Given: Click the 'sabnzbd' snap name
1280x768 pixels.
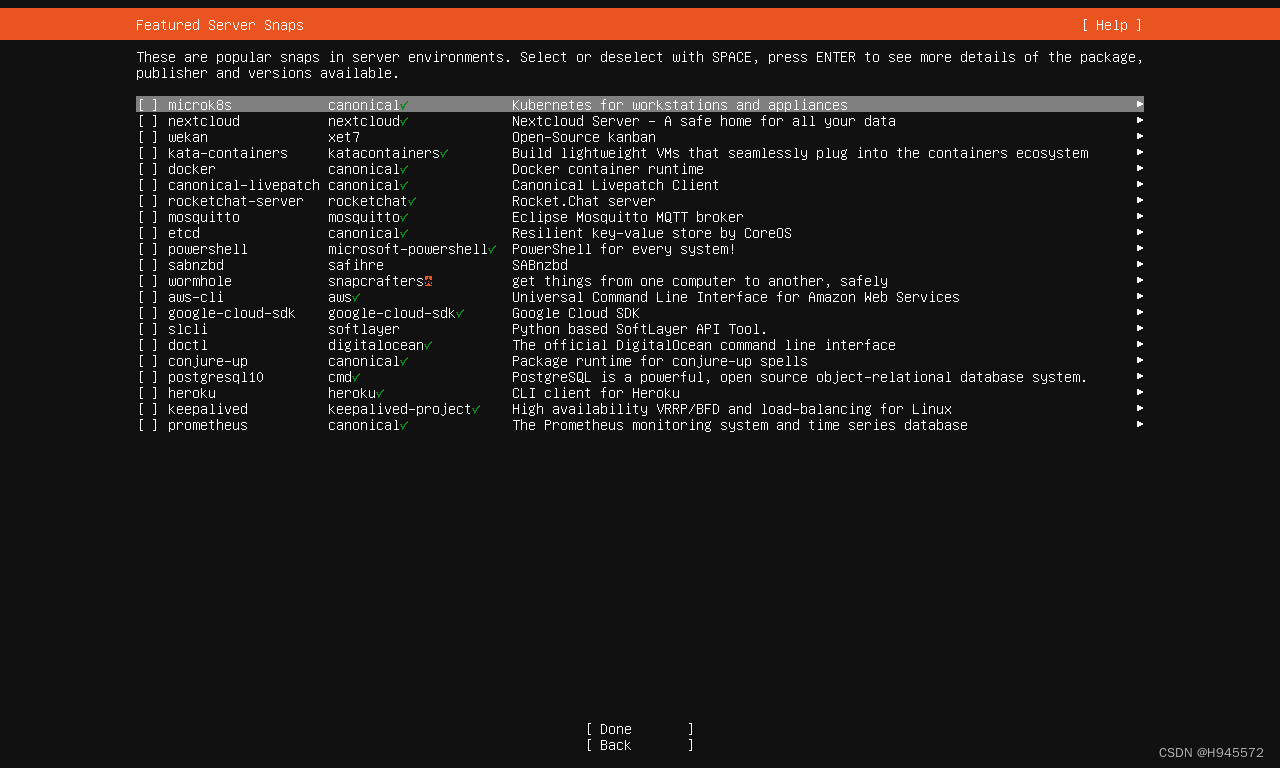Looking at the screenshot, I should pyautogui.click(x=196, y=265).
